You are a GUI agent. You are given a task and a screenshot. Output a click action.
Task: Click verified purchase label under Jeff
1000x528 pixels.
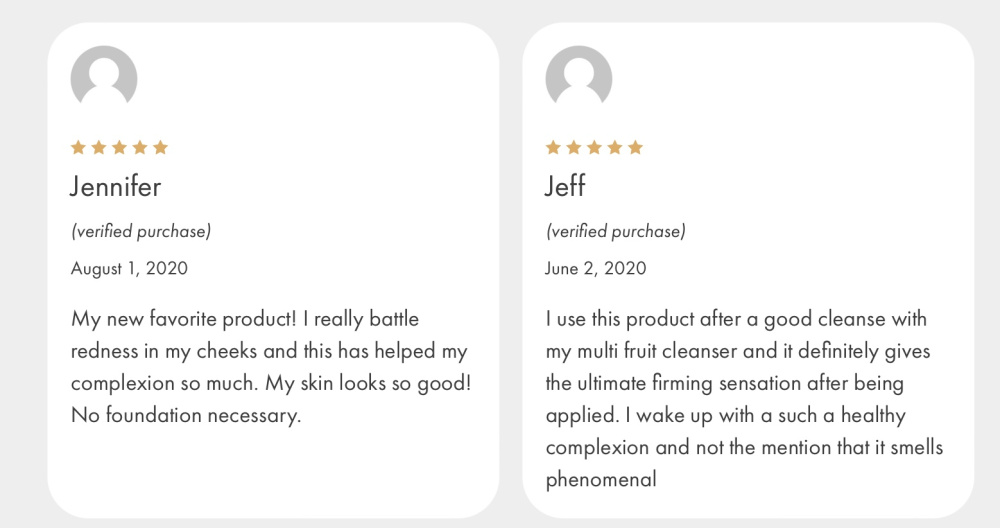[616, 231]
